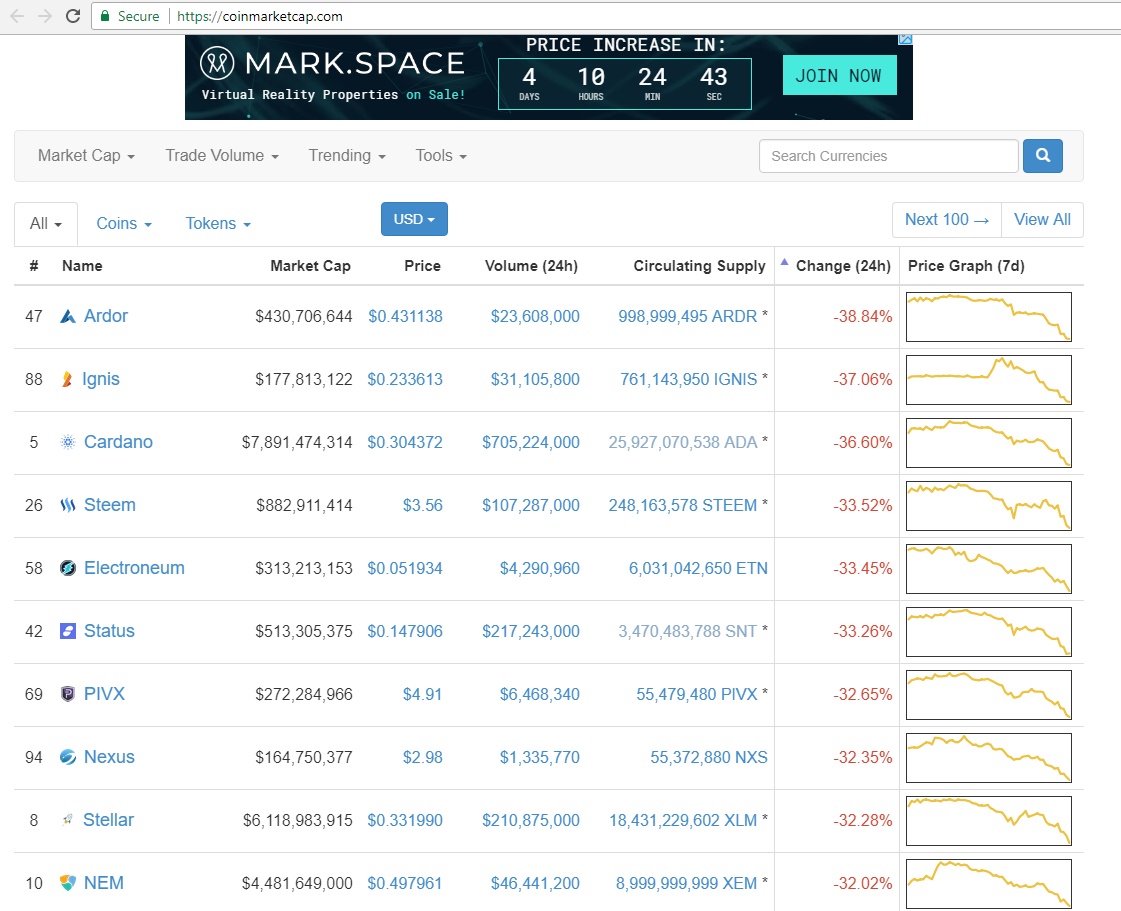Image resolution: width=1121 pixels, height=911 pixels.
Task: Open Ignis 7-day price graph
Action: pos(989,380)
